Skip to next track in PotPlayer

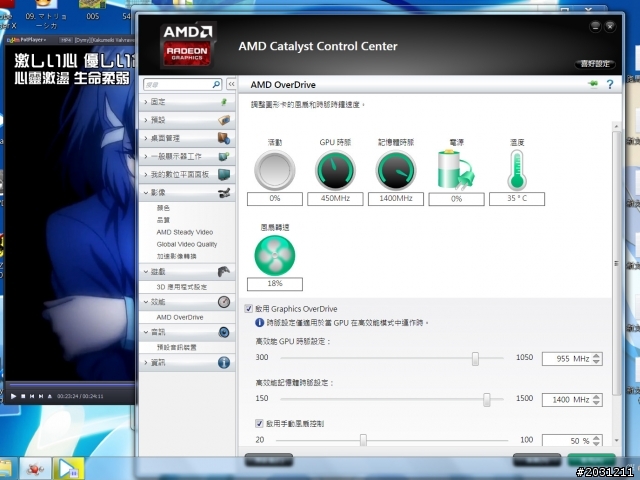[41, 396]
